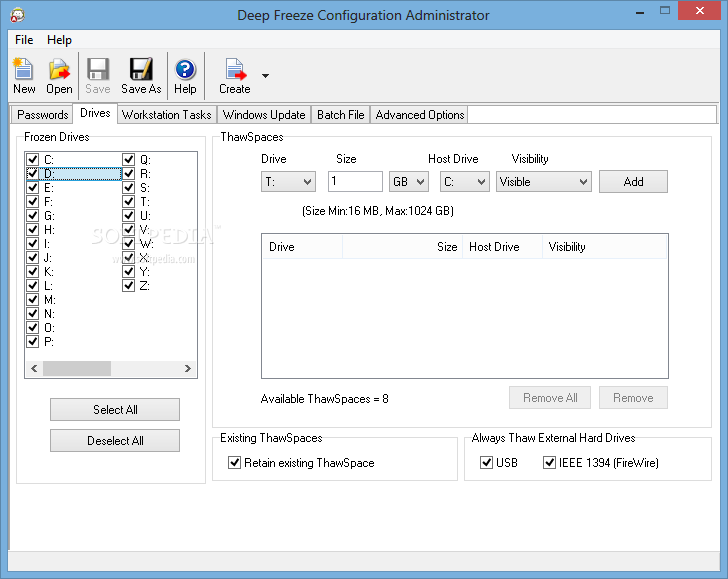728x579 pixels.
Task: Click the Select All drives button
Action: tap(115, 410)
